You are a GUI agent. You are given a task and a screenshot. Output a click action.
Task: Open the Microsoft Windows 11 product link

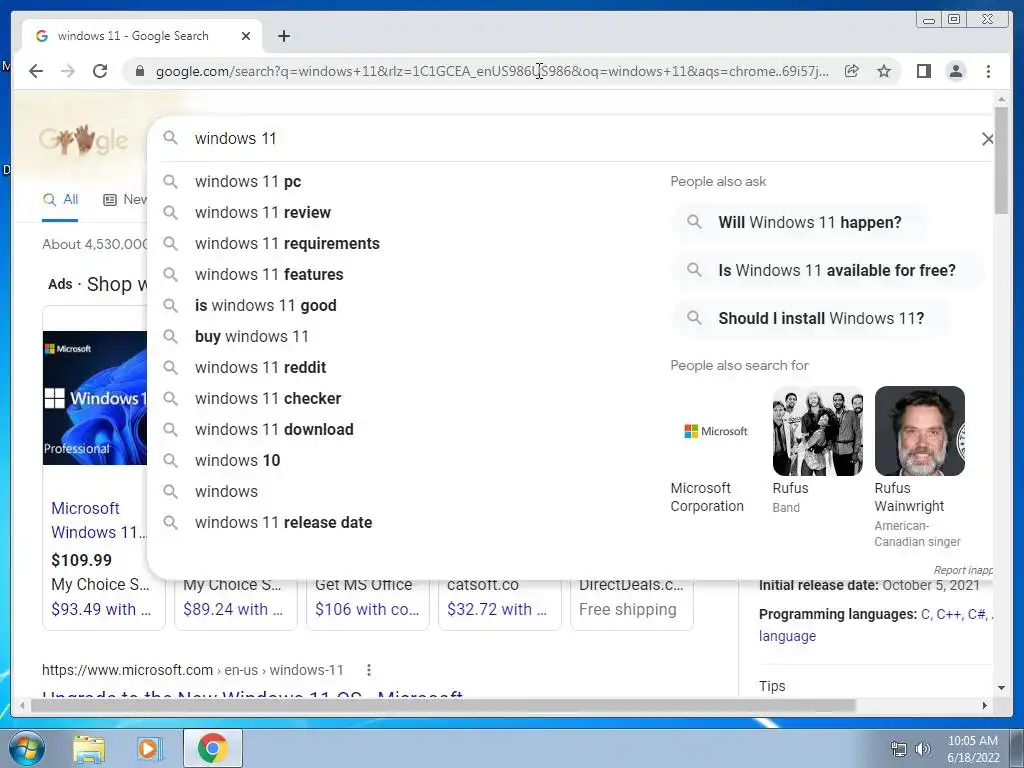tap(98, 520)
